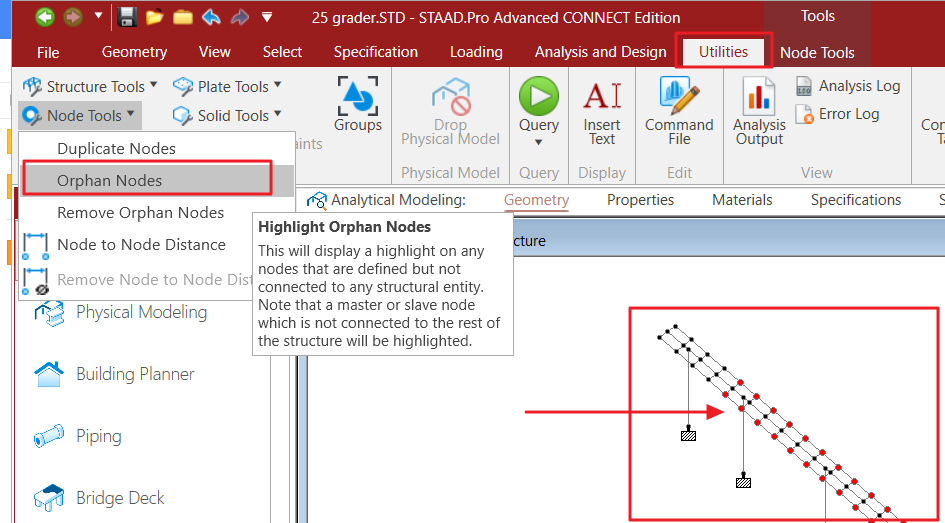
Task: Switch to the Geometry ribbon tab
Action: pyautogui.click(x=134, y=52)
